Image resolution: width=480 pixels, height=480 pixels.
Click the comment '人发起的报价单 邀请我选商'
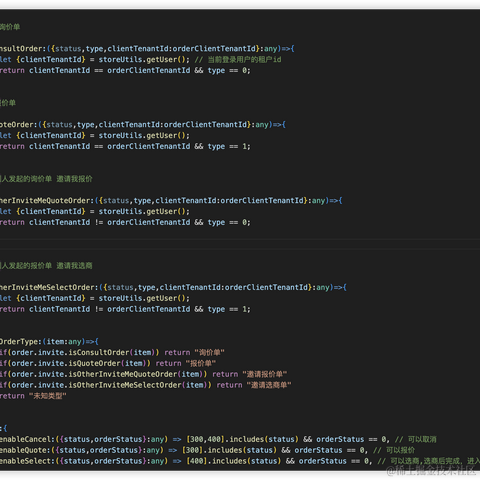[46, 266]
